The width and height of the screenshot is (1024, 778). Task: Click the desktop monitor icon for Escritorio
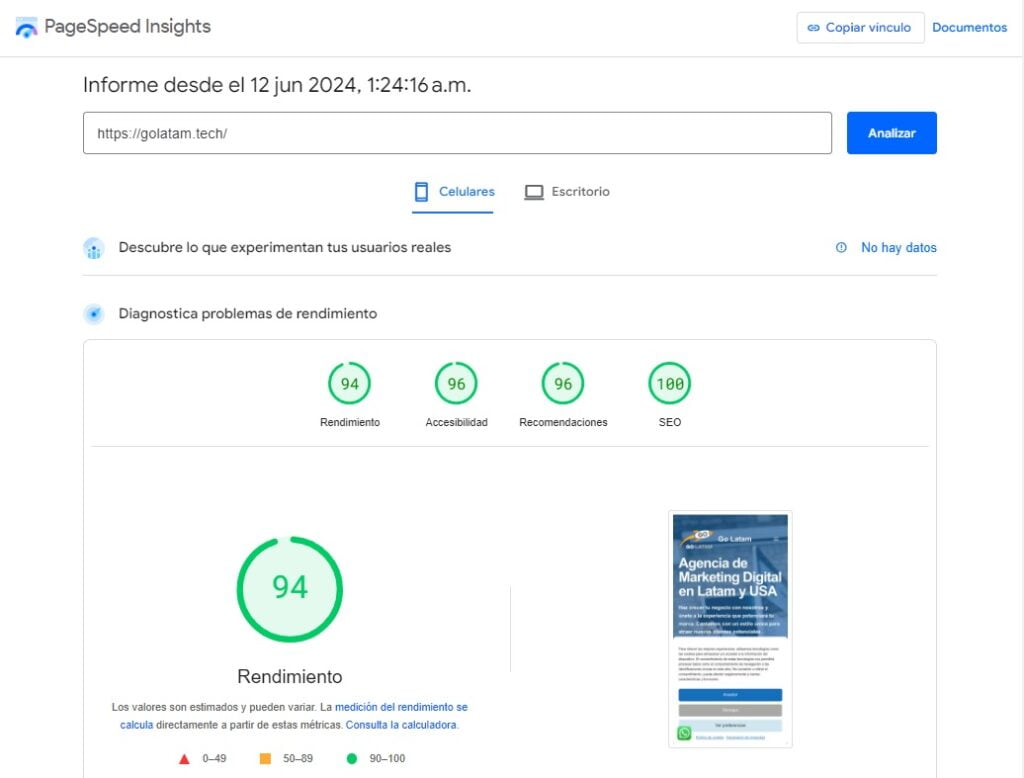click(x=534, y=192)
